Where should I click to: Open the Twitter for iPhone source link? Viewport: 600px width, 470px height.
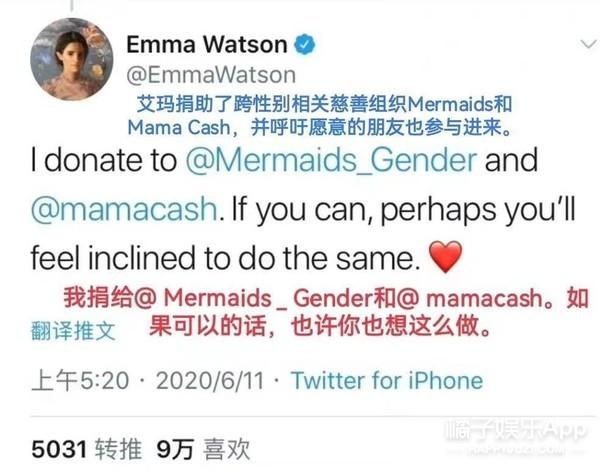(x=387, y=380)
